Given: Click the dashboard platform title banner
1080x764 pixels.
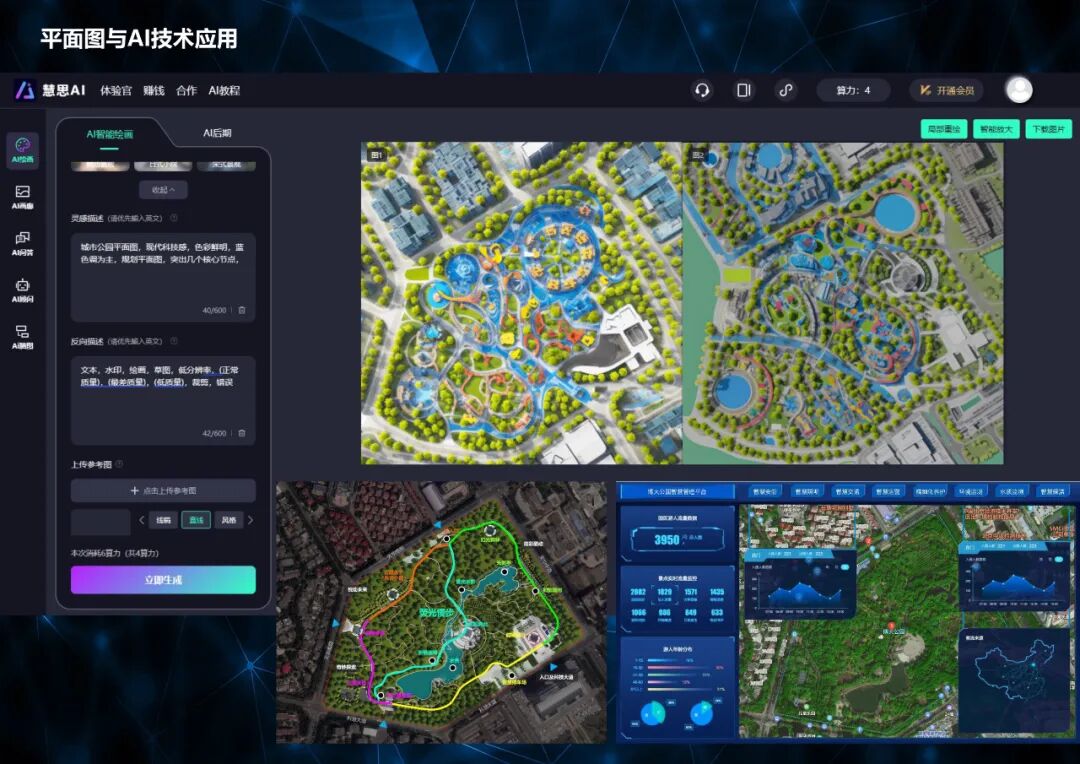Looking at the screenshot, I should click(x=676, y=491).
